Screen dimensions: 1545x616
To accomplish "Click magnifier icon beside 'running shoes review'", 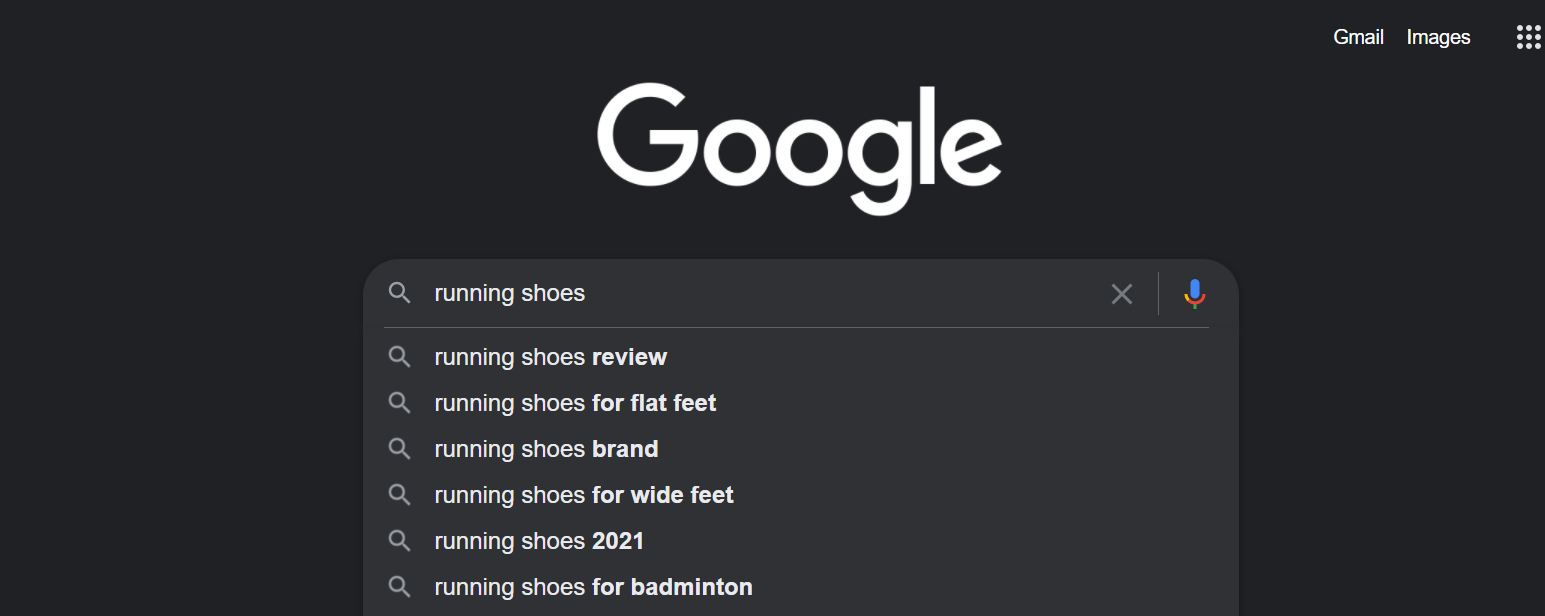I will (x=400, y=357).
